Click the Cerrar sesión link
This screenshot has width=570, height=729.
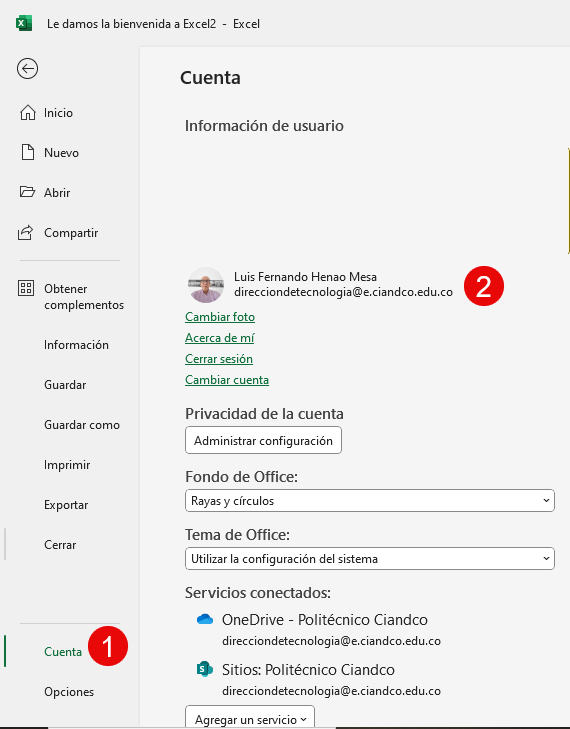pos(219,359)
